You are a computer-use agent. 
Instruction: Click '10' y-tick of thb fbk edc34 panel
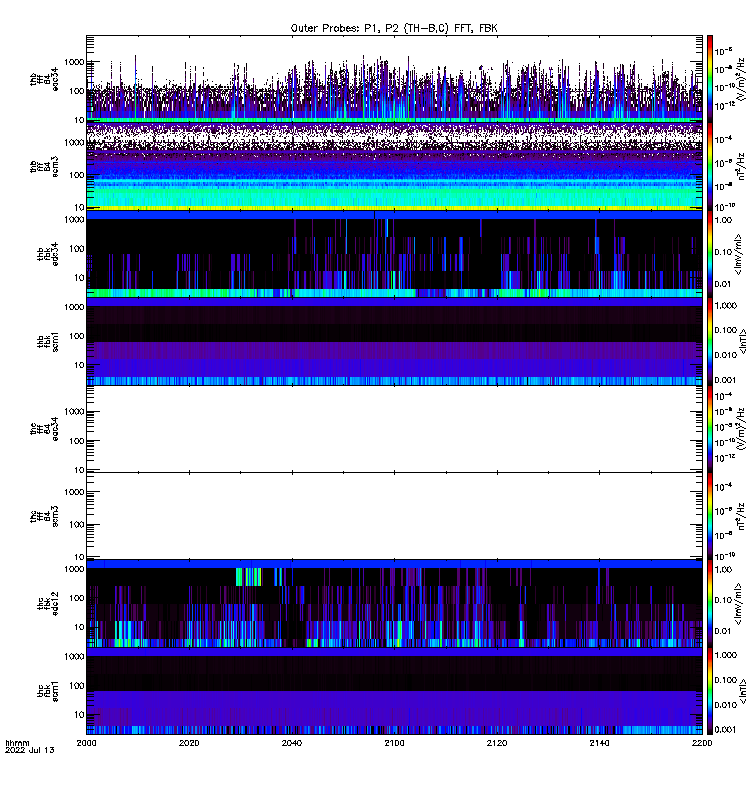[79, 278]
